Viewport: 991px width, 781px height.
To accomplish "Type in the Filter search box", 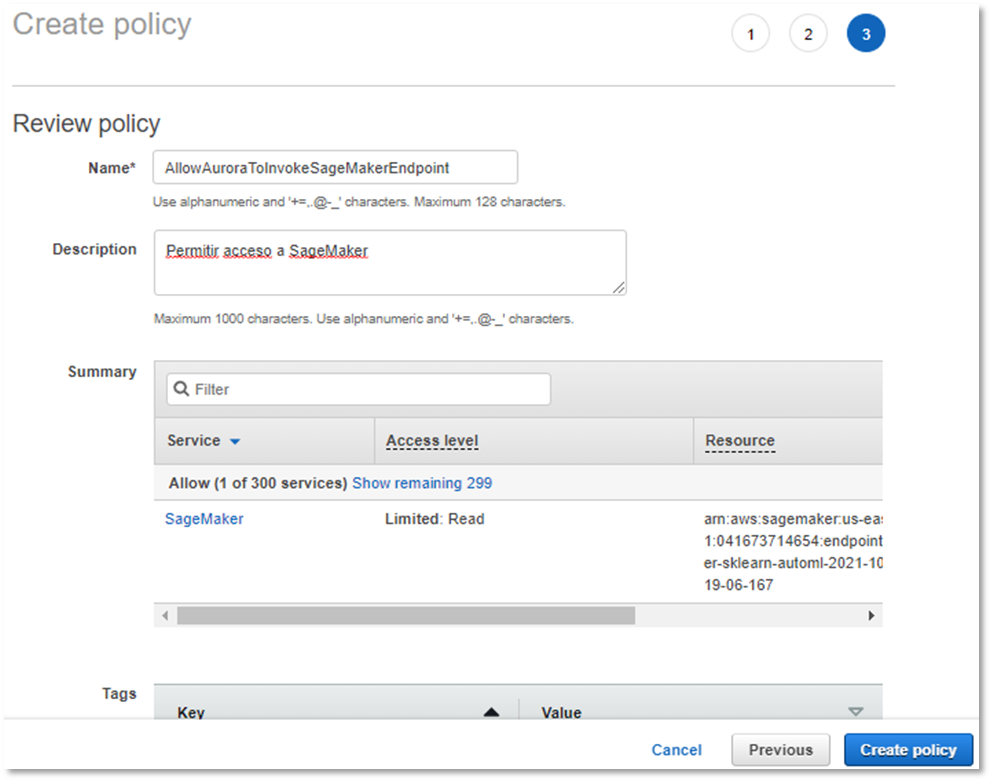I will [370, 389].
